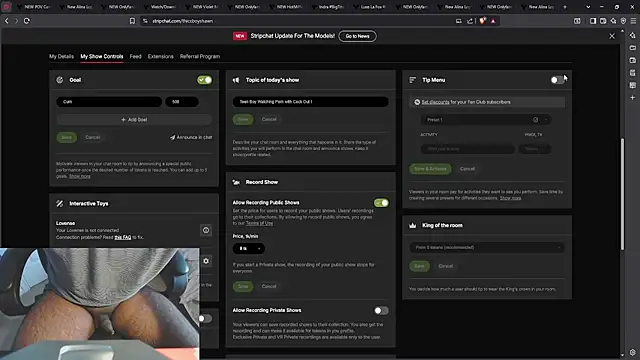This screenshot has height=360, width=640.
Task: Cancel the Goal changes
Action: click(93, 137)
